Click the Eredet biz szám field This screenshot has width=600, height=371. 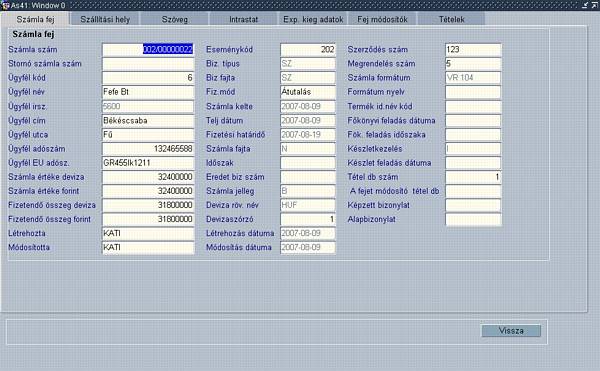click(308, 177)
